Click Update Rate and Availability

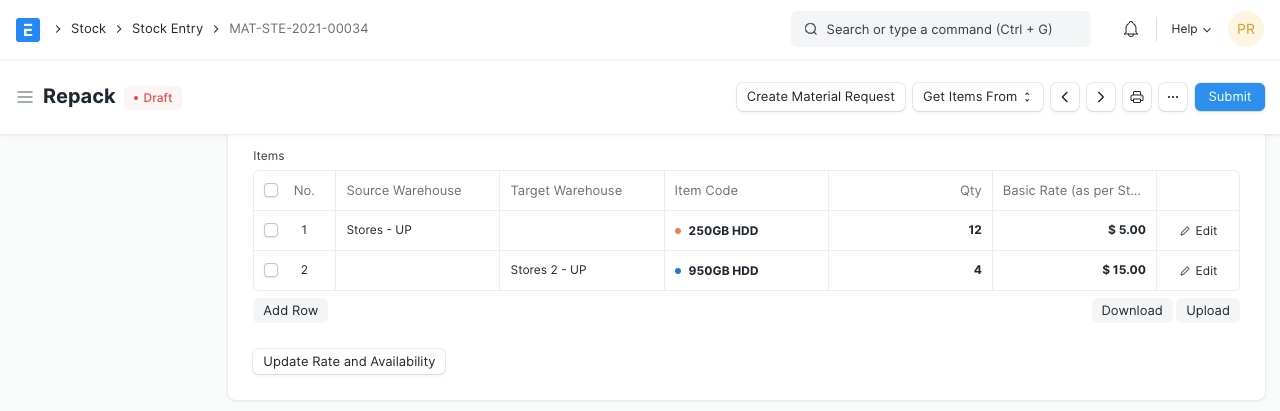click(x=349, y=361)
